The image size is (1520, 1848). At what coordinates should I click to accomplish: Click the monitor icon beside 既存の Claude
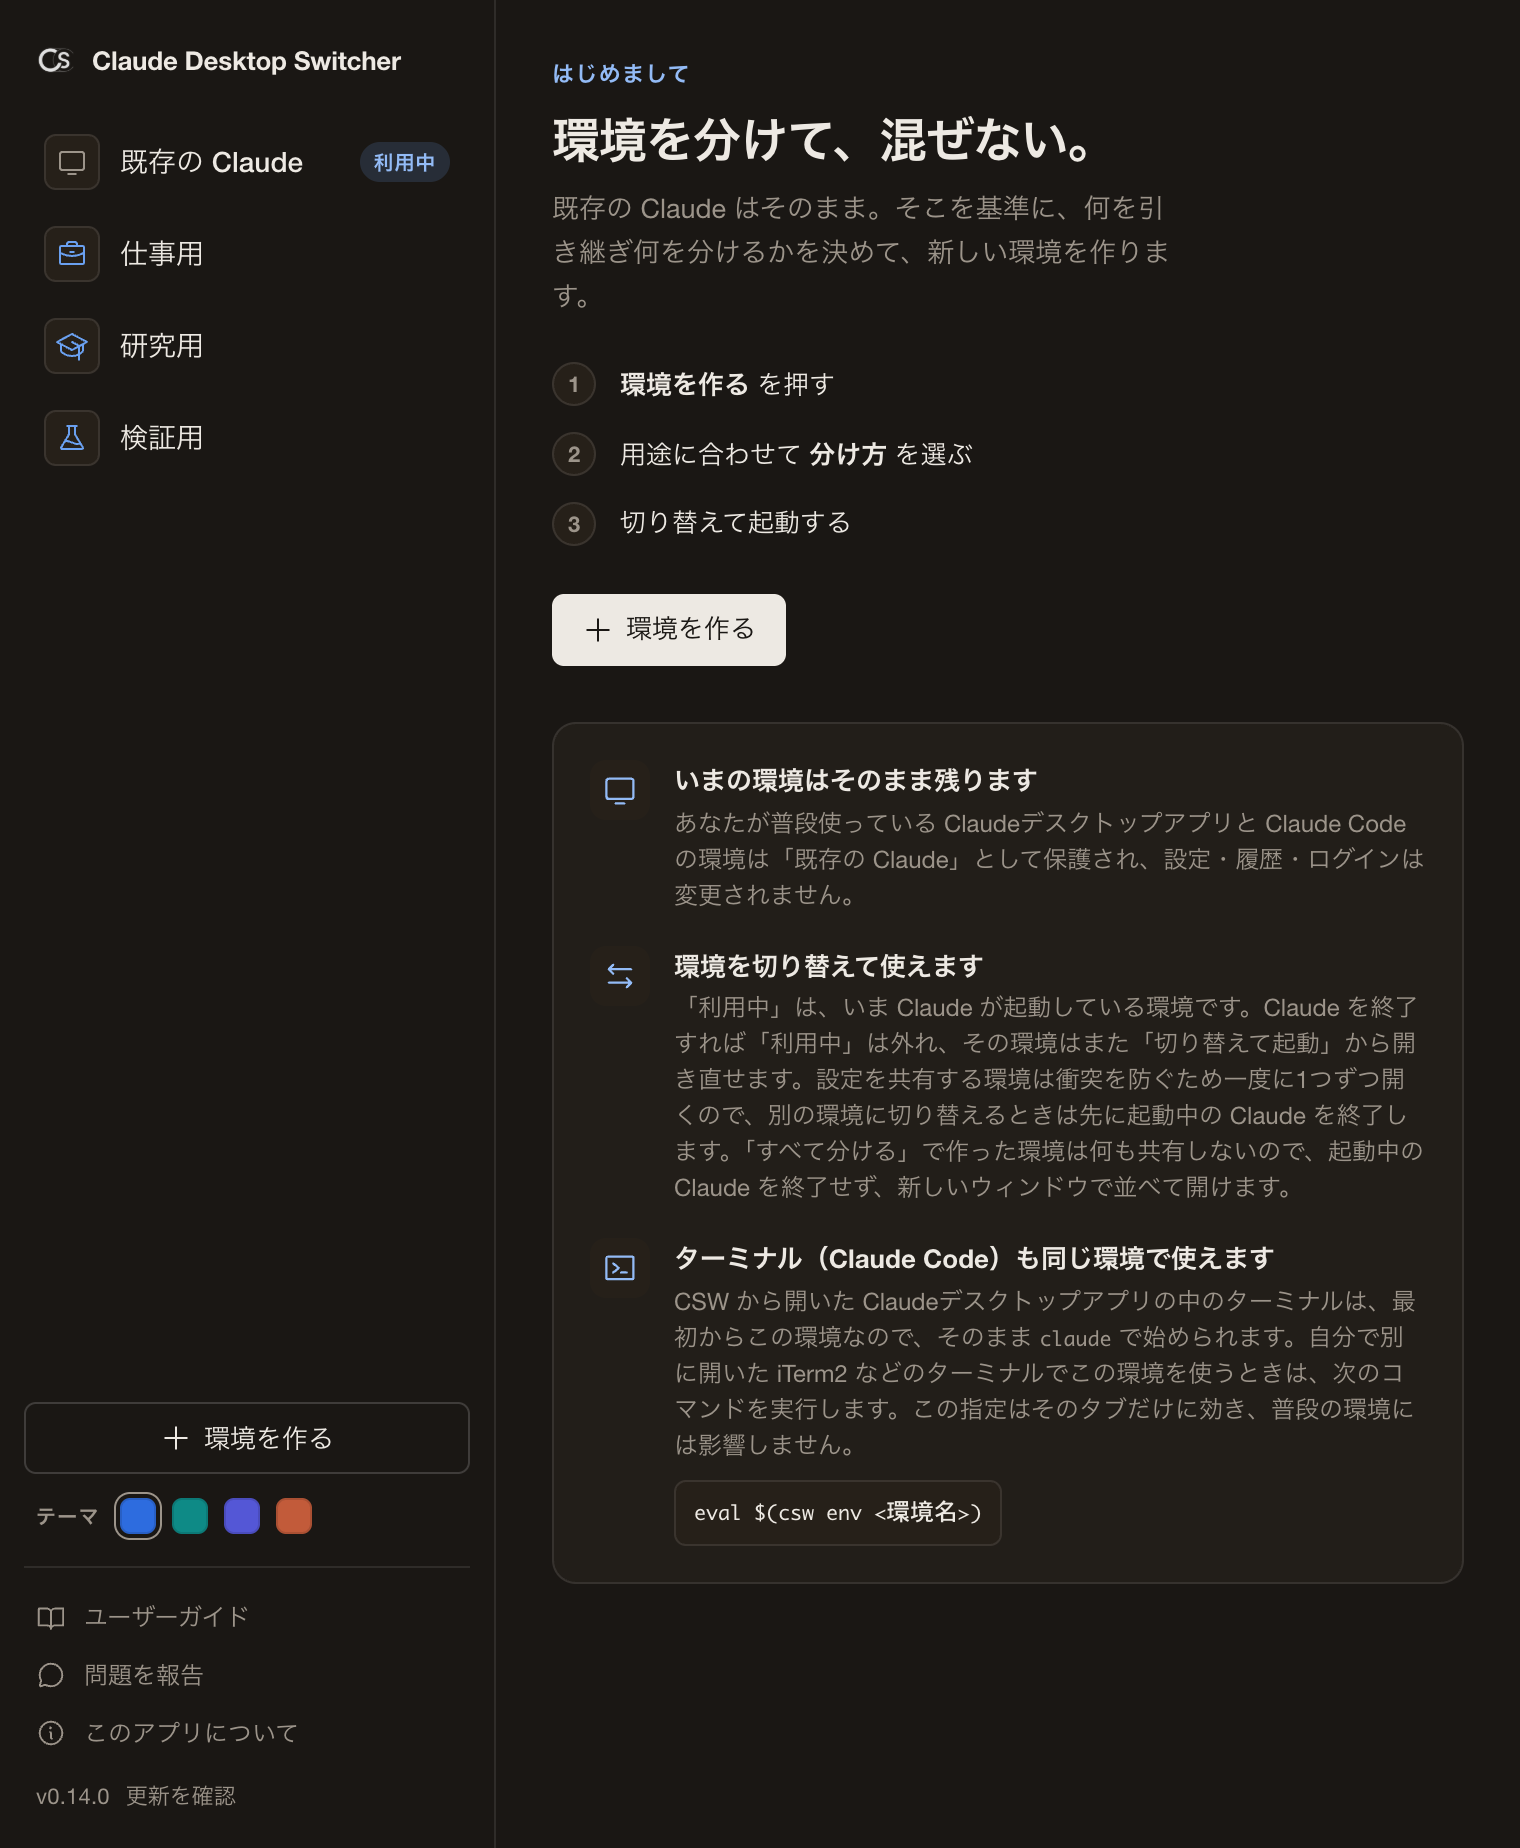pyautogui.click(x=72, y=162)
